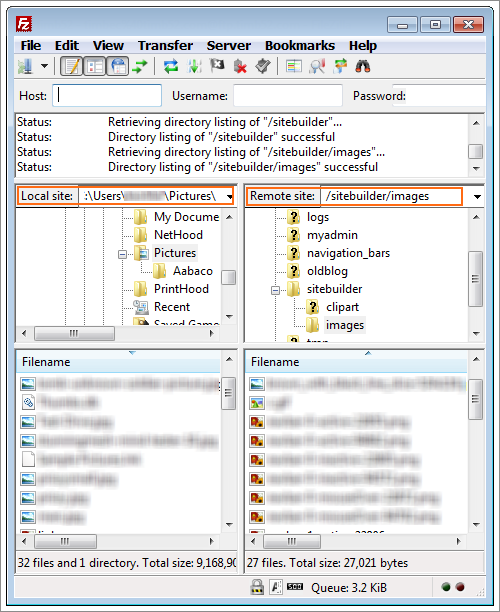The width and height of the screenshot is (500, 612).
Task: Click the binoculars file search icon
Action: point(363,66)
